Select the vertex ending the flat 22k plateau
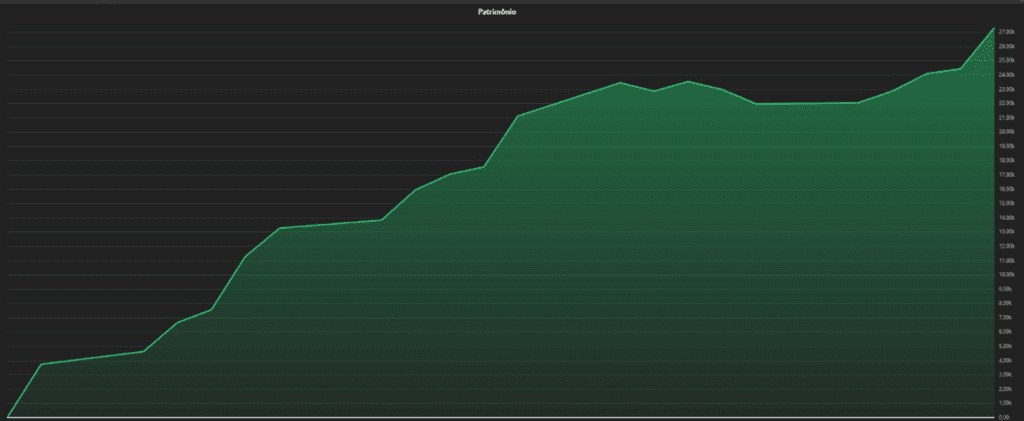Screen dimensions: 1024x421 pos(858,103)
